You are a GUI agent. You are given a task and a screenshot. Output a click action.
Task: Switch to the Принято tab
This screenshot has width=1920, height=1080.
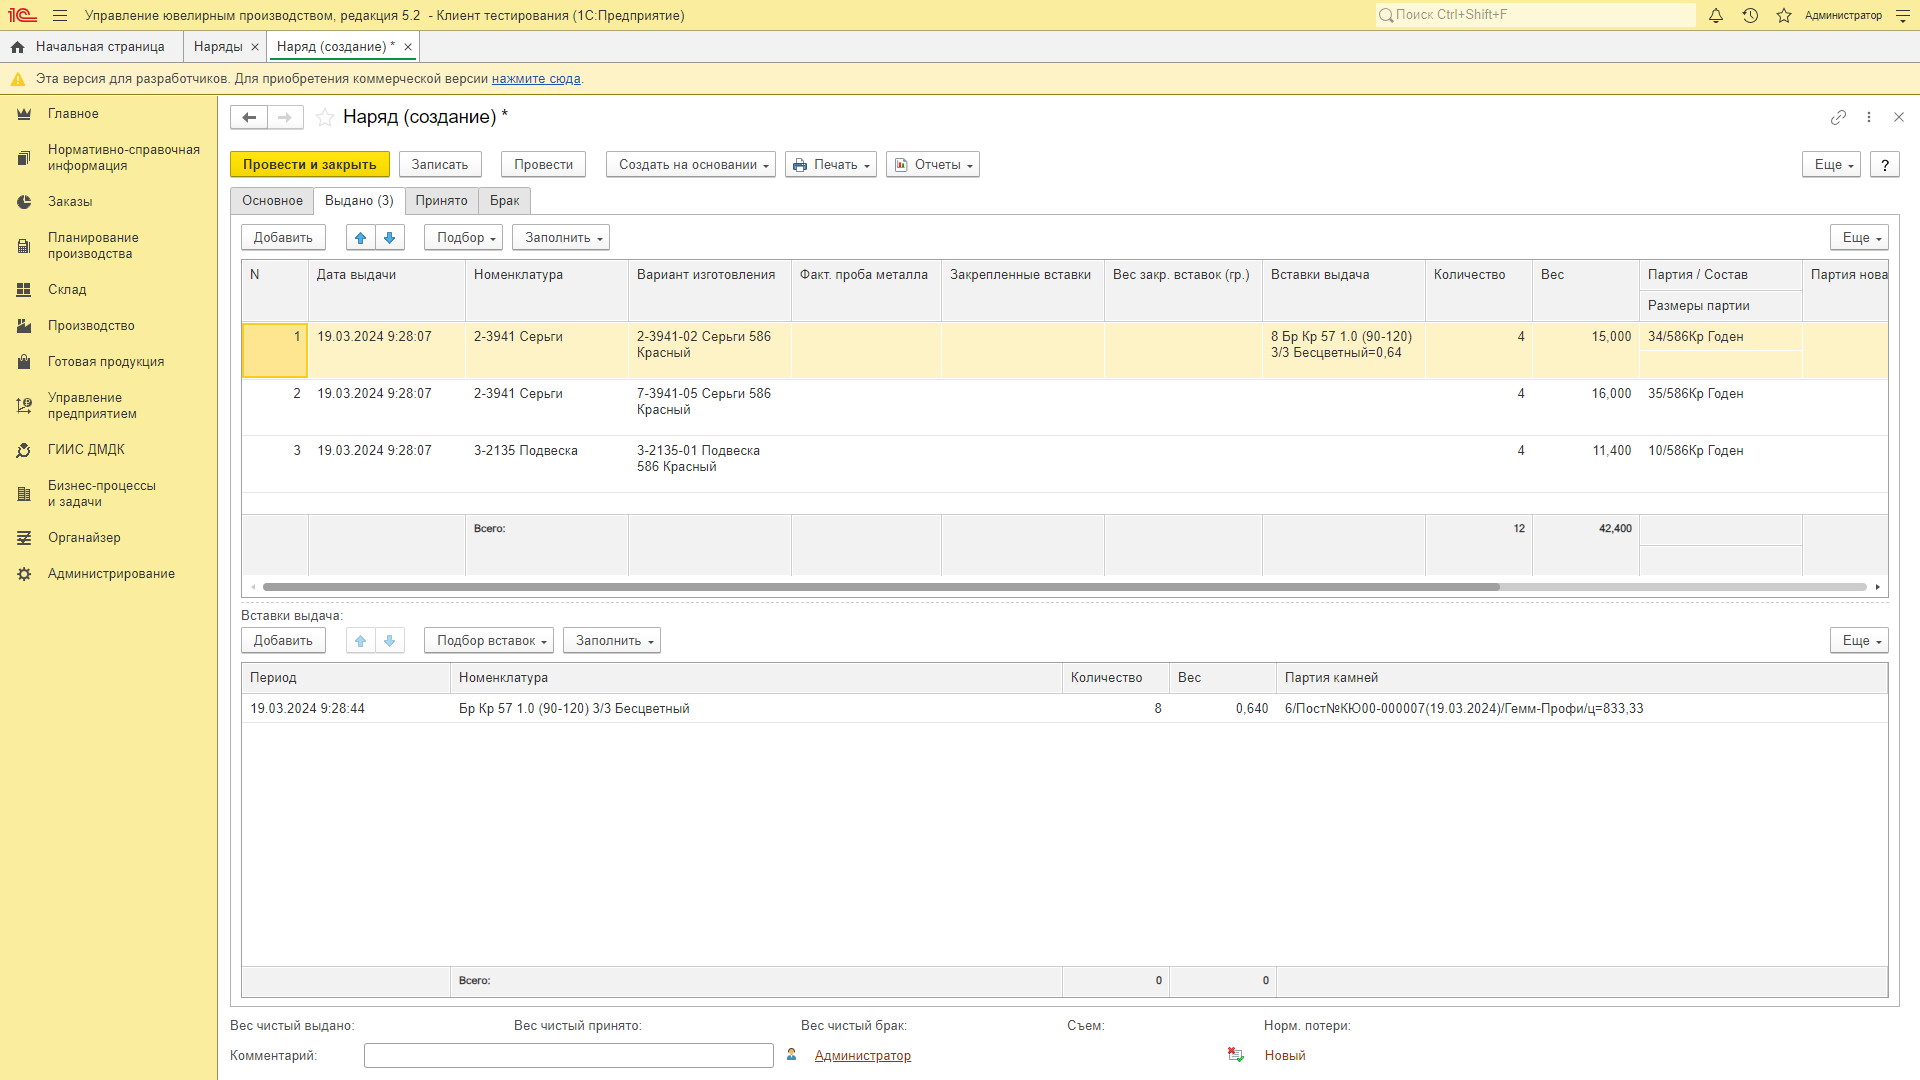(x=442, y=201)
